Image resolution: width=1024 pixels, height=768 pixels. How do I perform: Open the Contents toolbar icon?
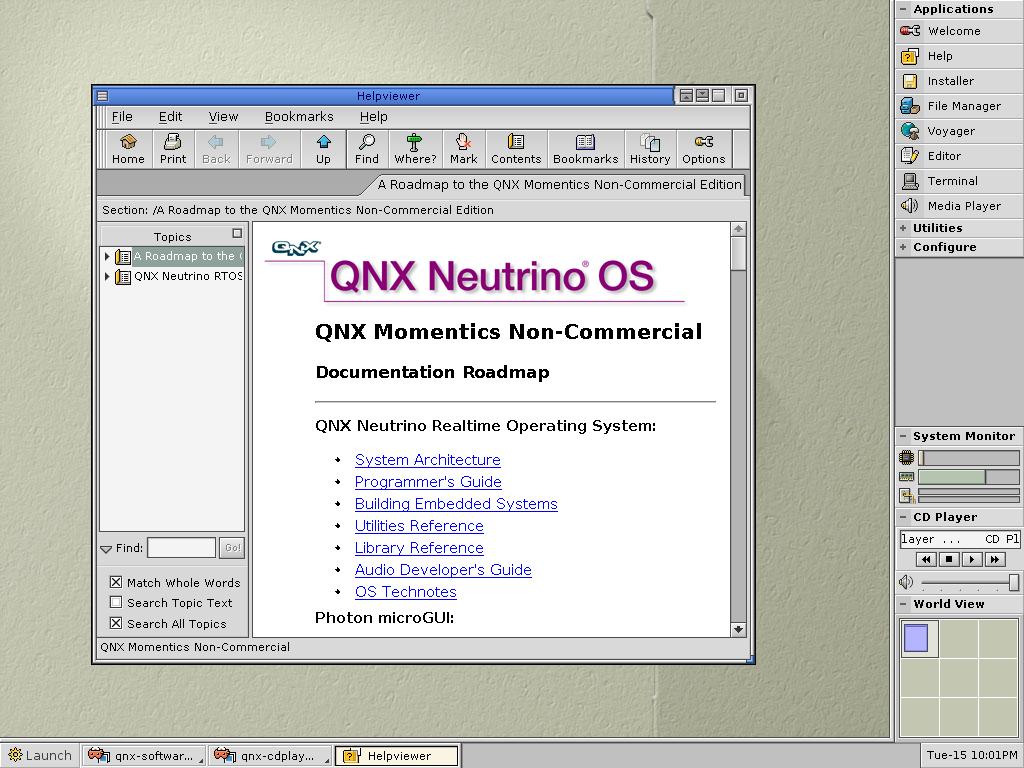click(x=516, y=148)
